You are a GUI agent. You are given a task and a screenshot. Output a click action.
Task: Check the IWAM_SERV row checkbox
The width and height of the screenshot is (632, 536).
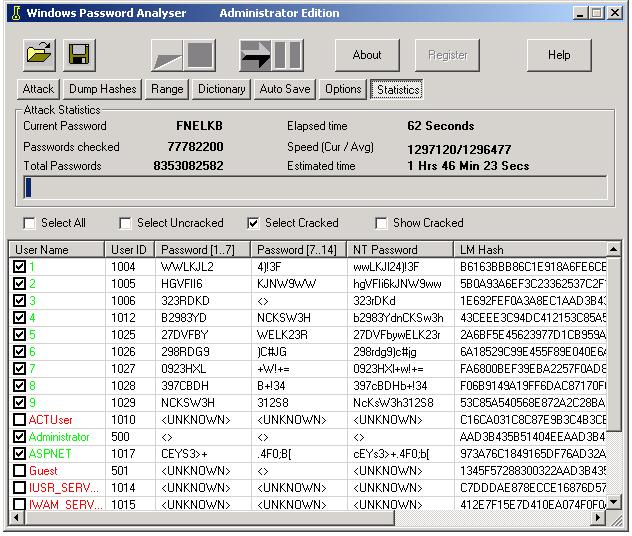[x=19, y=504]
